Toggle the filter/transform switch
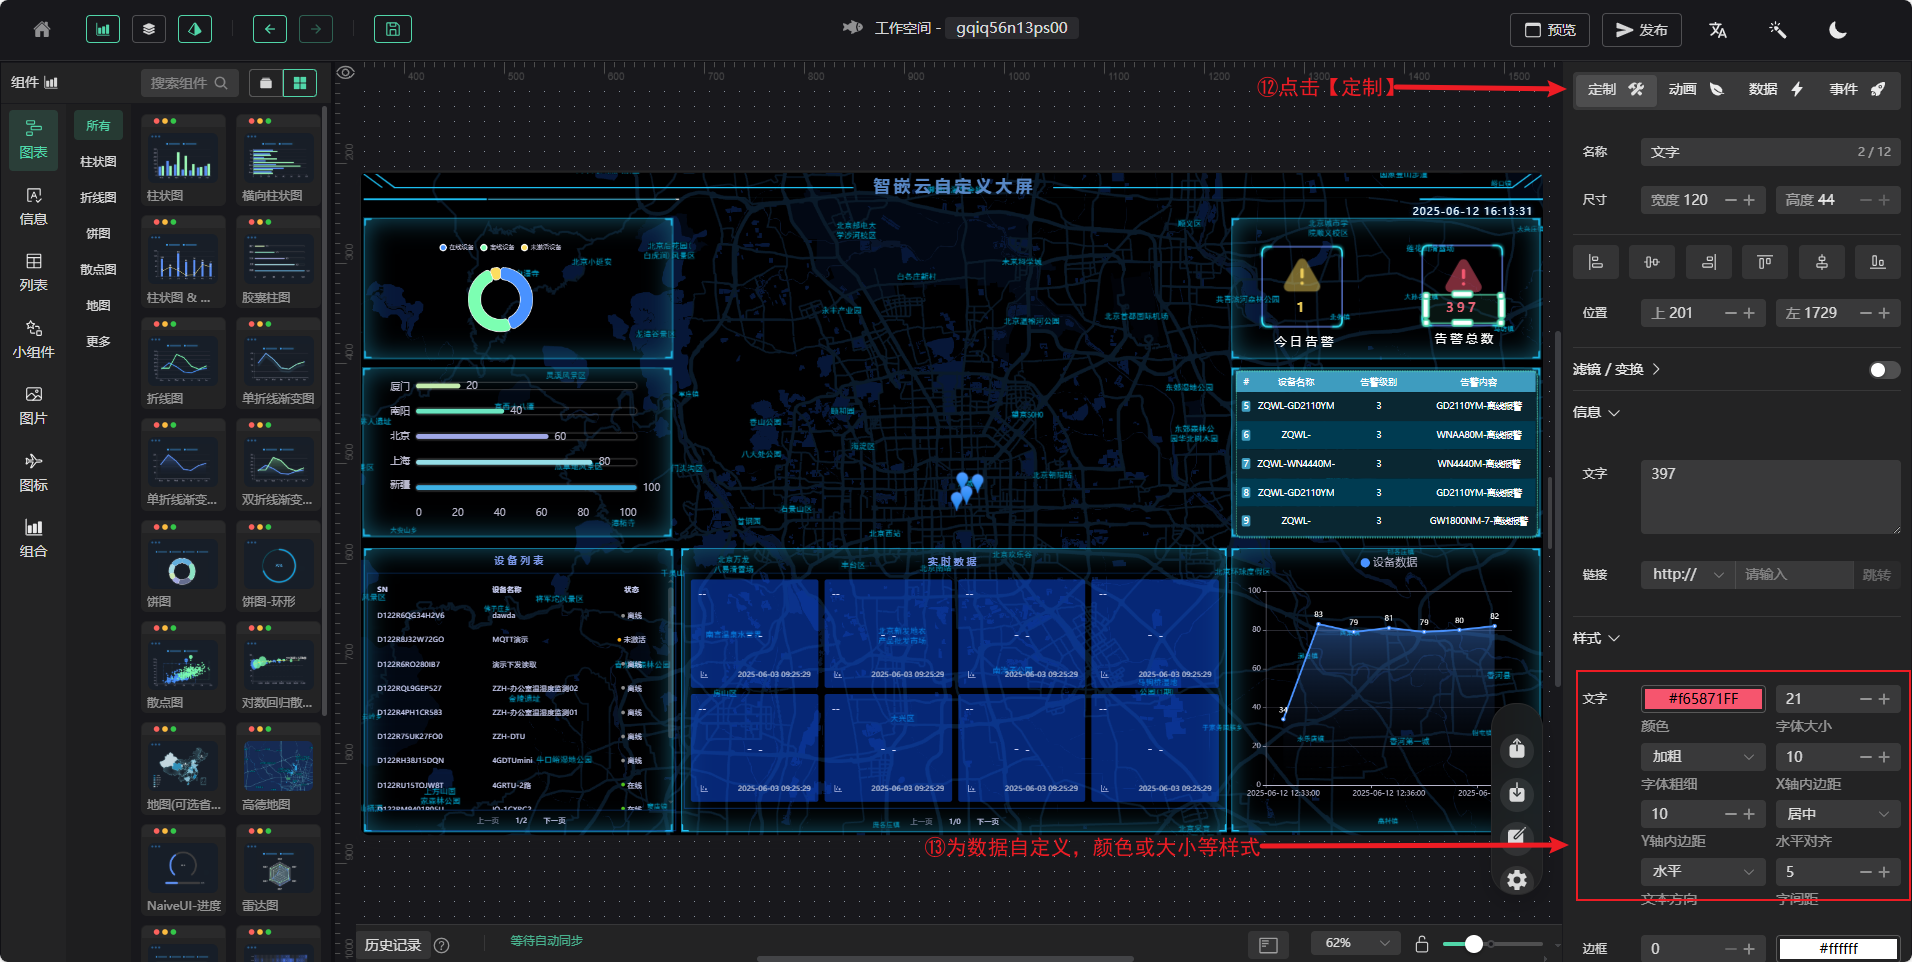 point(1883,370)
